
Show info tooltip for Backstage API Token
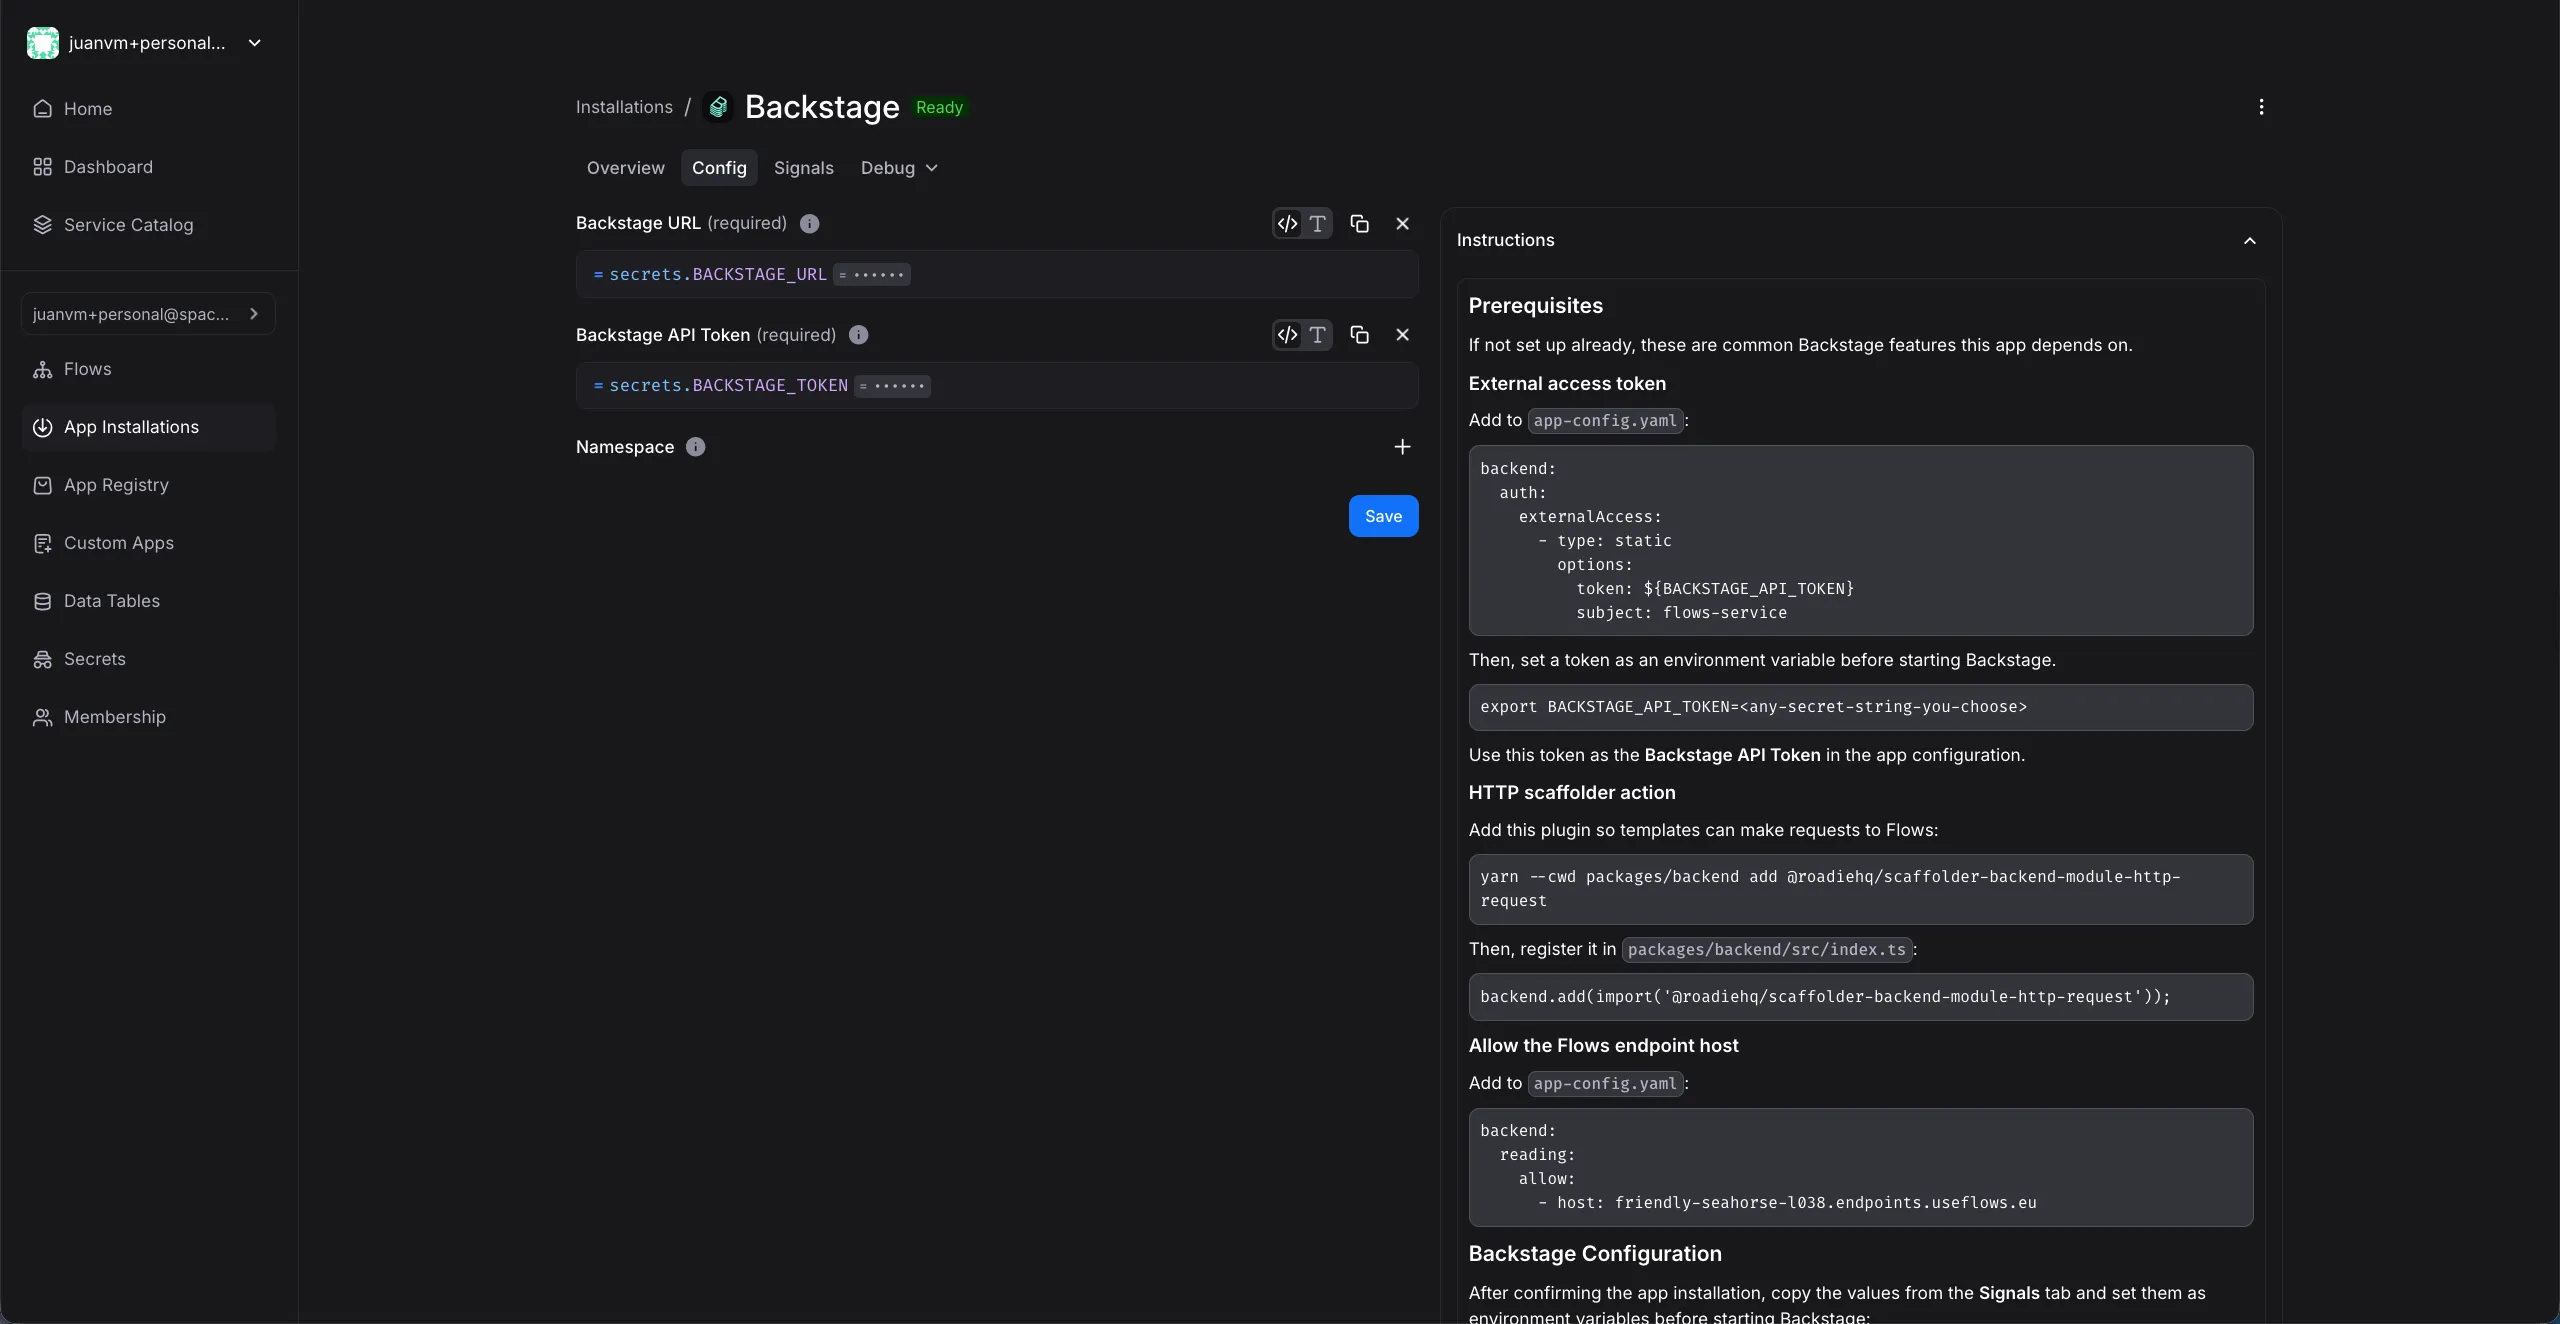(858, 335)
